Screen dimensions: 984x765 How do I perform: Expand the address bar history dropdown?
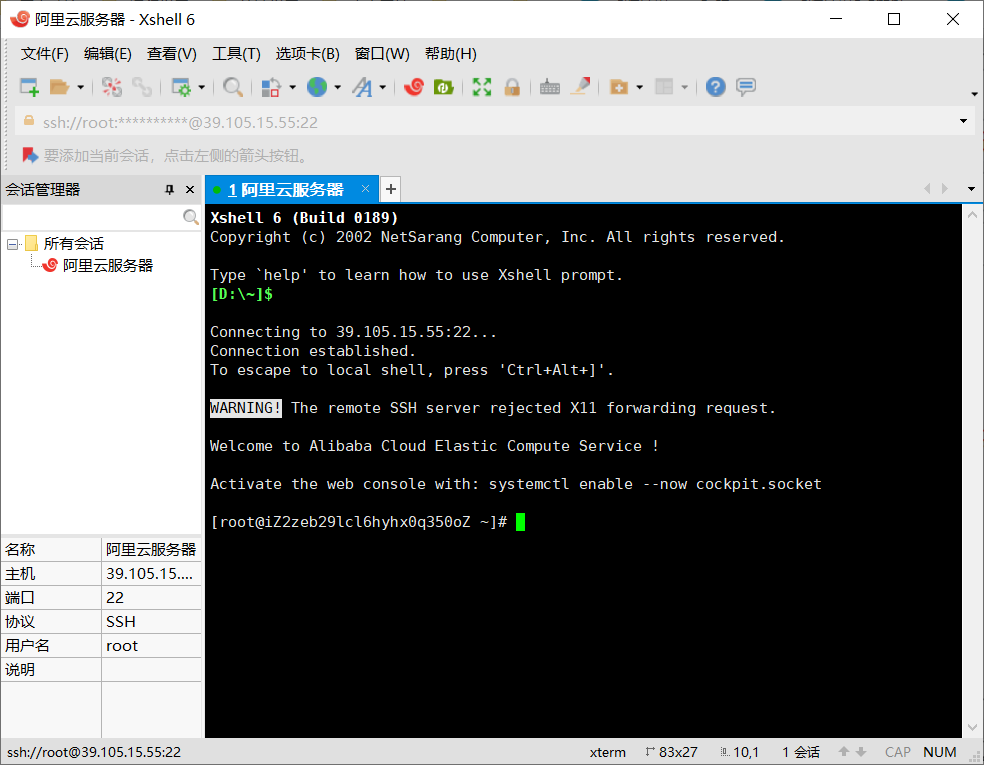tap(963, 121)
